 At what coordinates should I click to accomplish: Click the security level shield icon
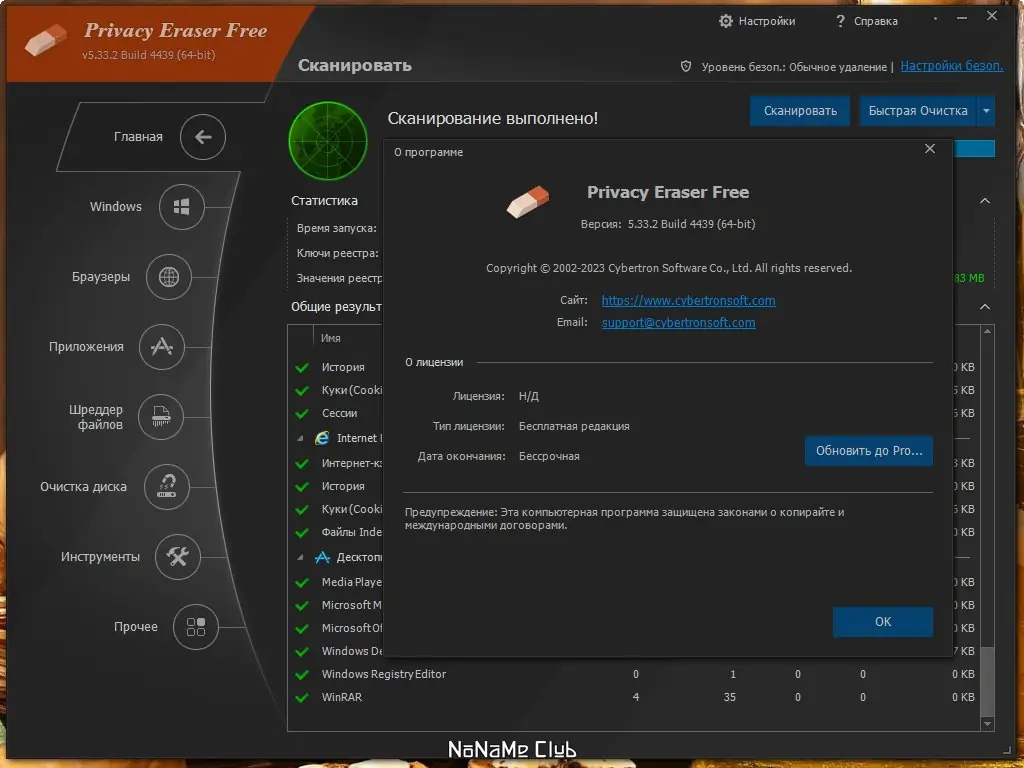pos(686,66)
